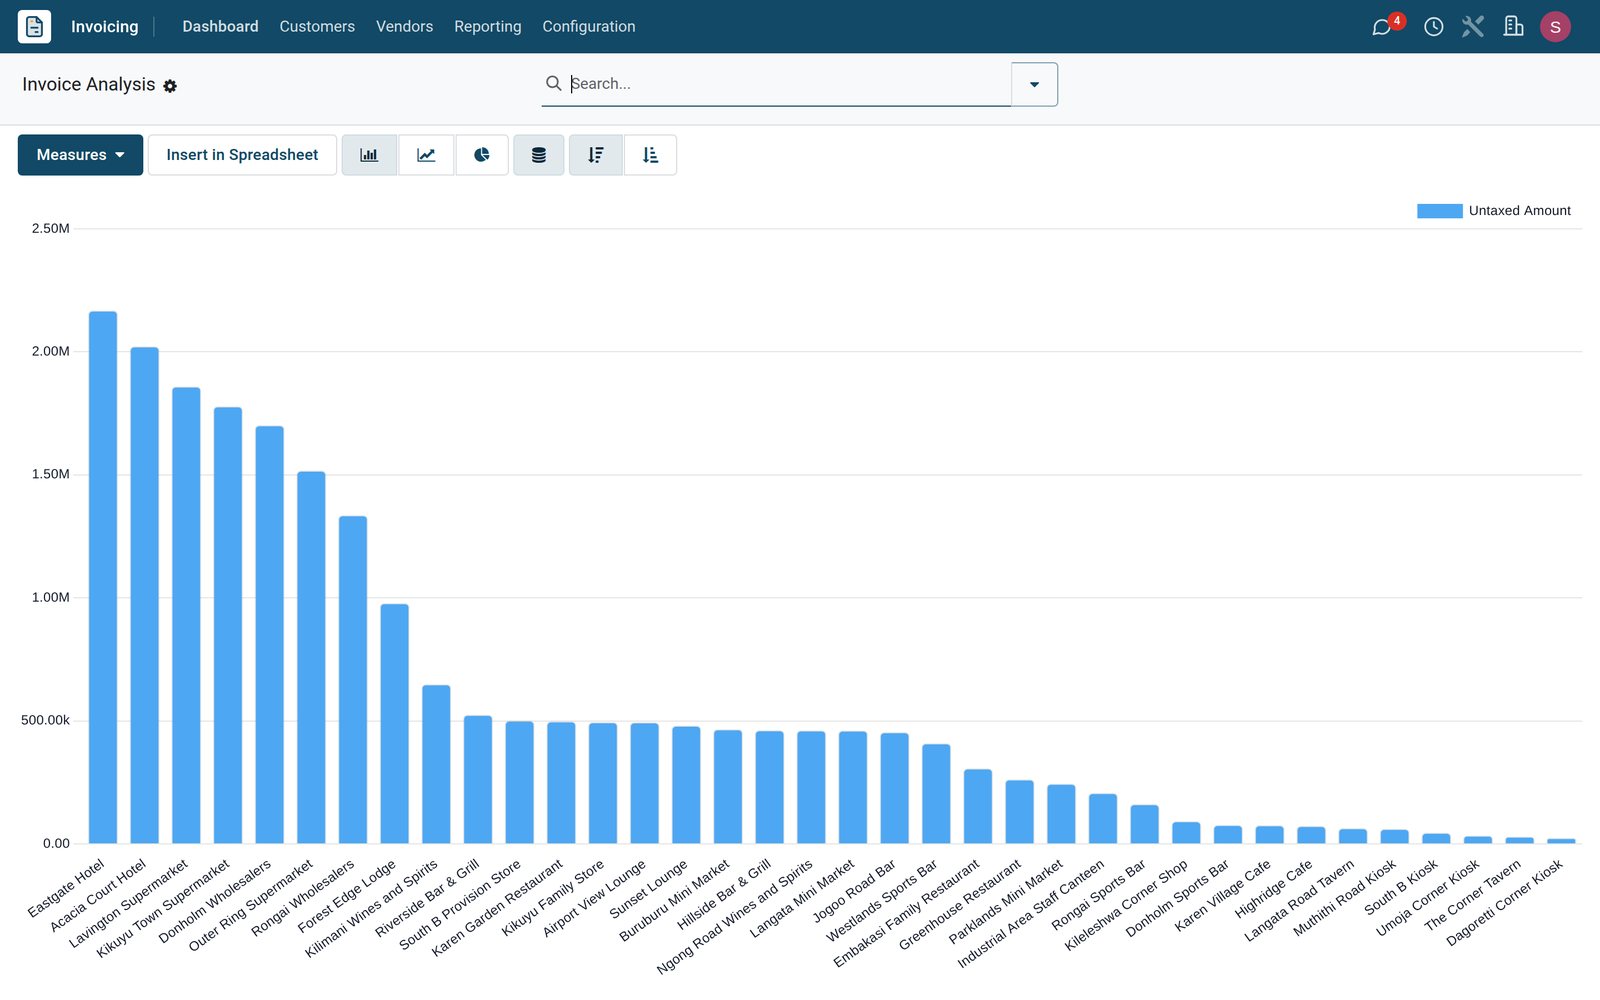This screenshot has height=1000, width=1600.
Task: Switch to pie chart view
Action: 482,155
